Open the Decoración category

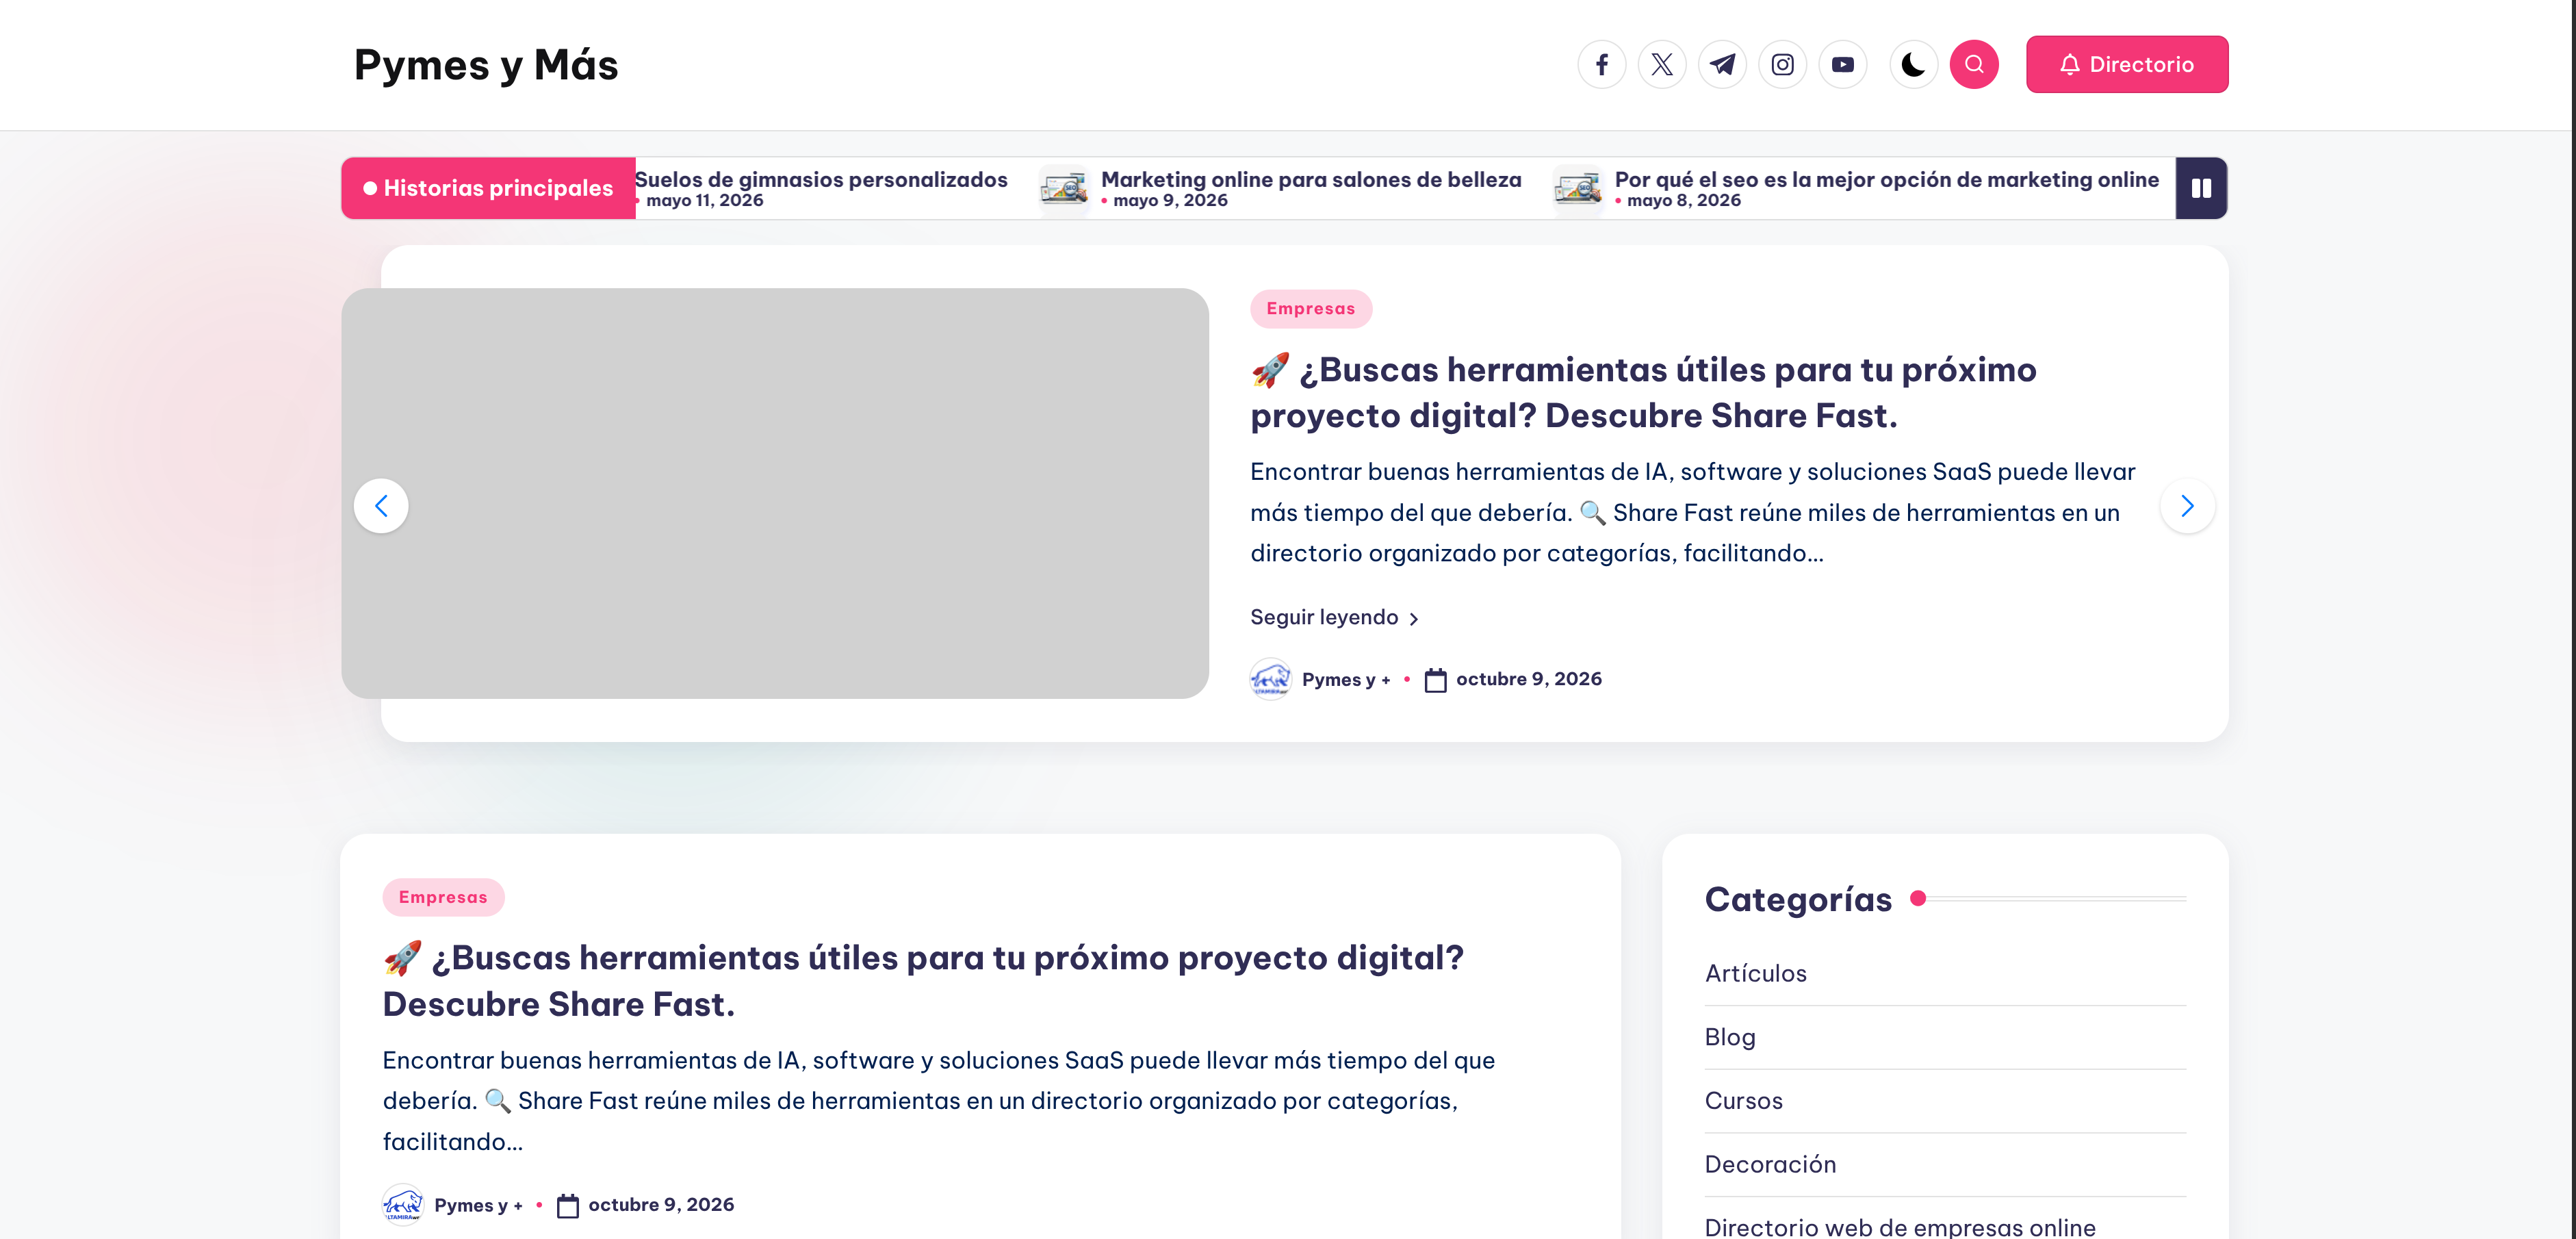click(1770, 1165)
